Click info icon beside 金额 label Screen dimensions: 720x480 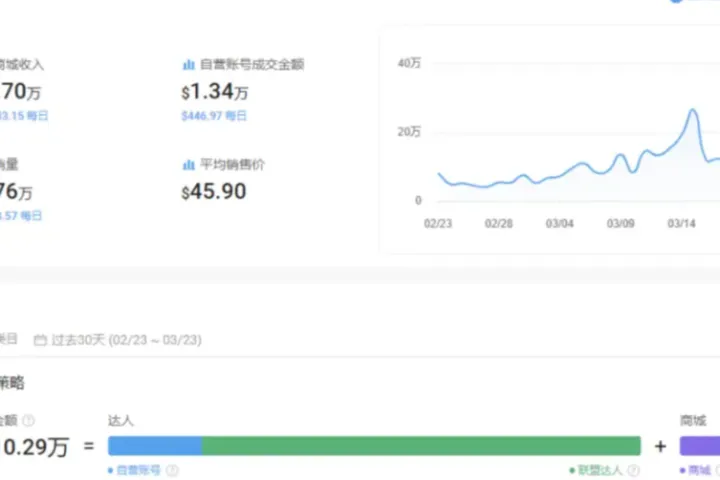28,420
